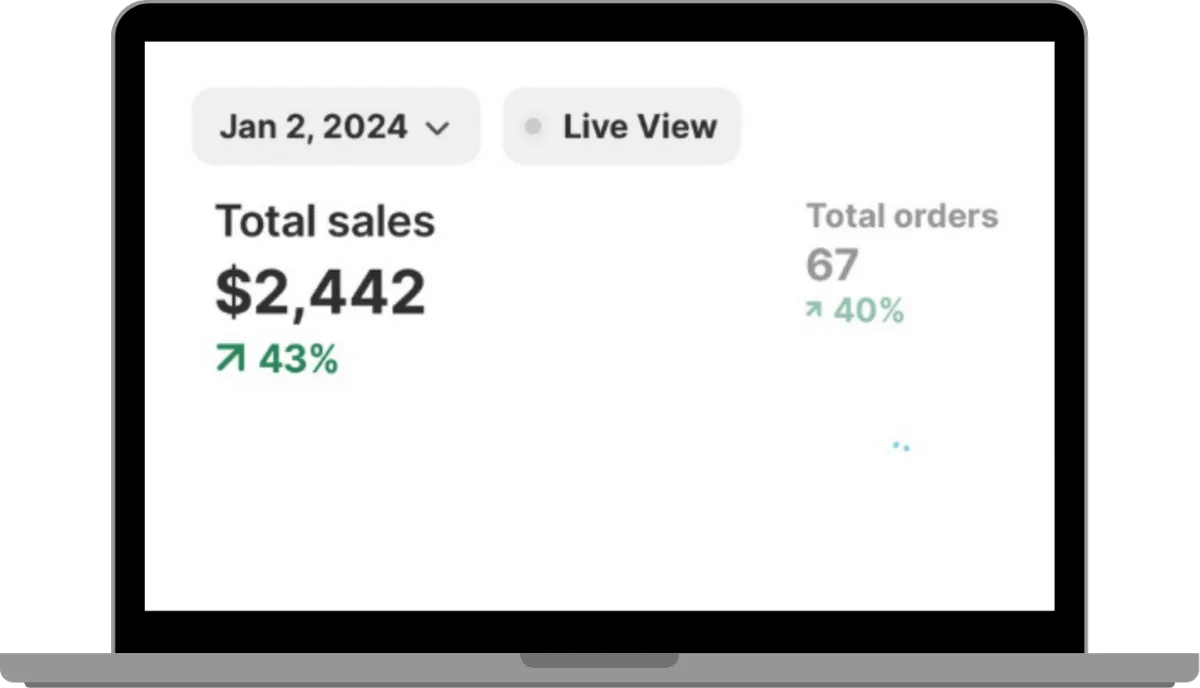Image resolution: width=1200 pixels, height=688 pixels.
Task: Click the Live View button
Action: pyautogui.click(x=621, y=126)
